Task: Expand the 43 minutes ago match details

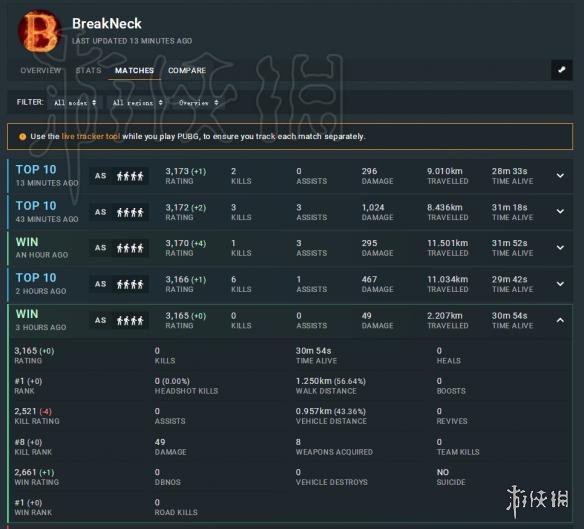Action: [560, 211]
